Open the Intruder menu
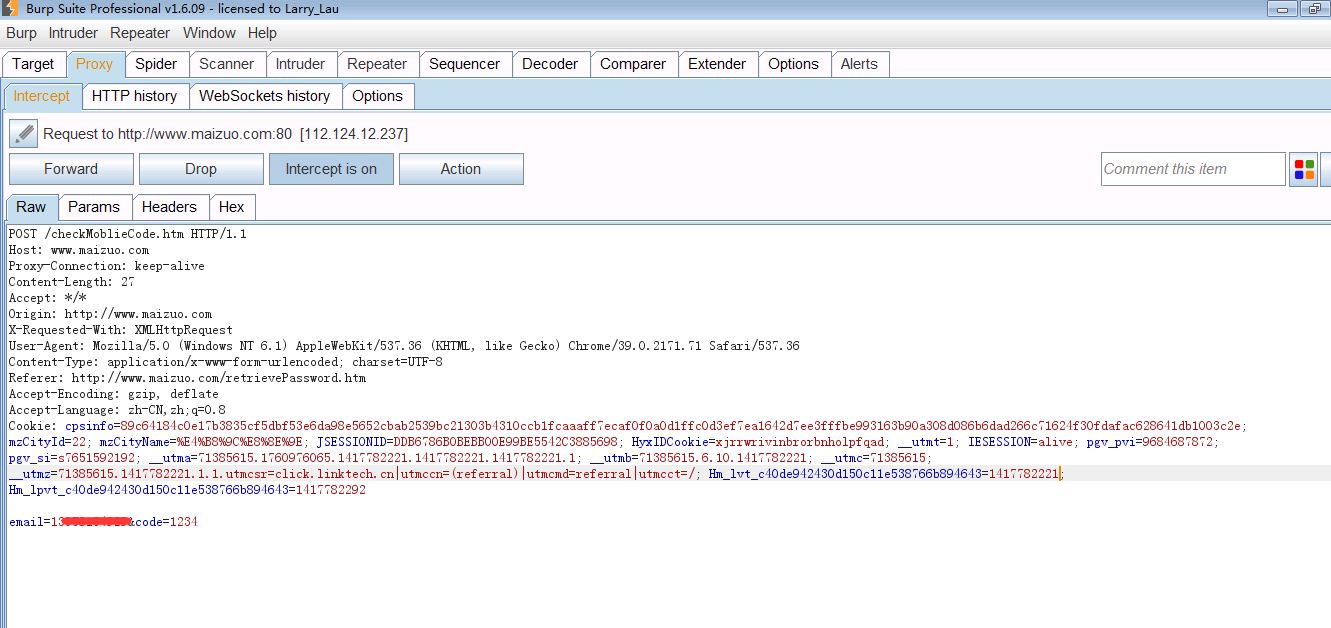The height and width of the screenshot is (628, 1331). pyautogui.click(x=73, y=33)
